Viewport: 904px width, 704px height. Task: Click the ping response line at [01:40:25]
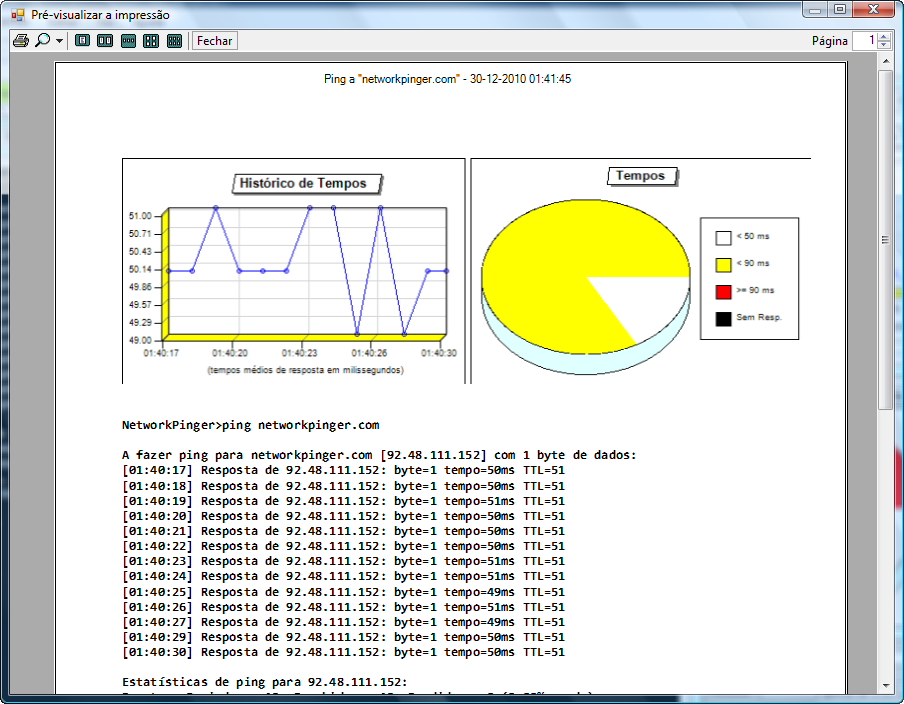pyautogui.click(x=344, y=592)
